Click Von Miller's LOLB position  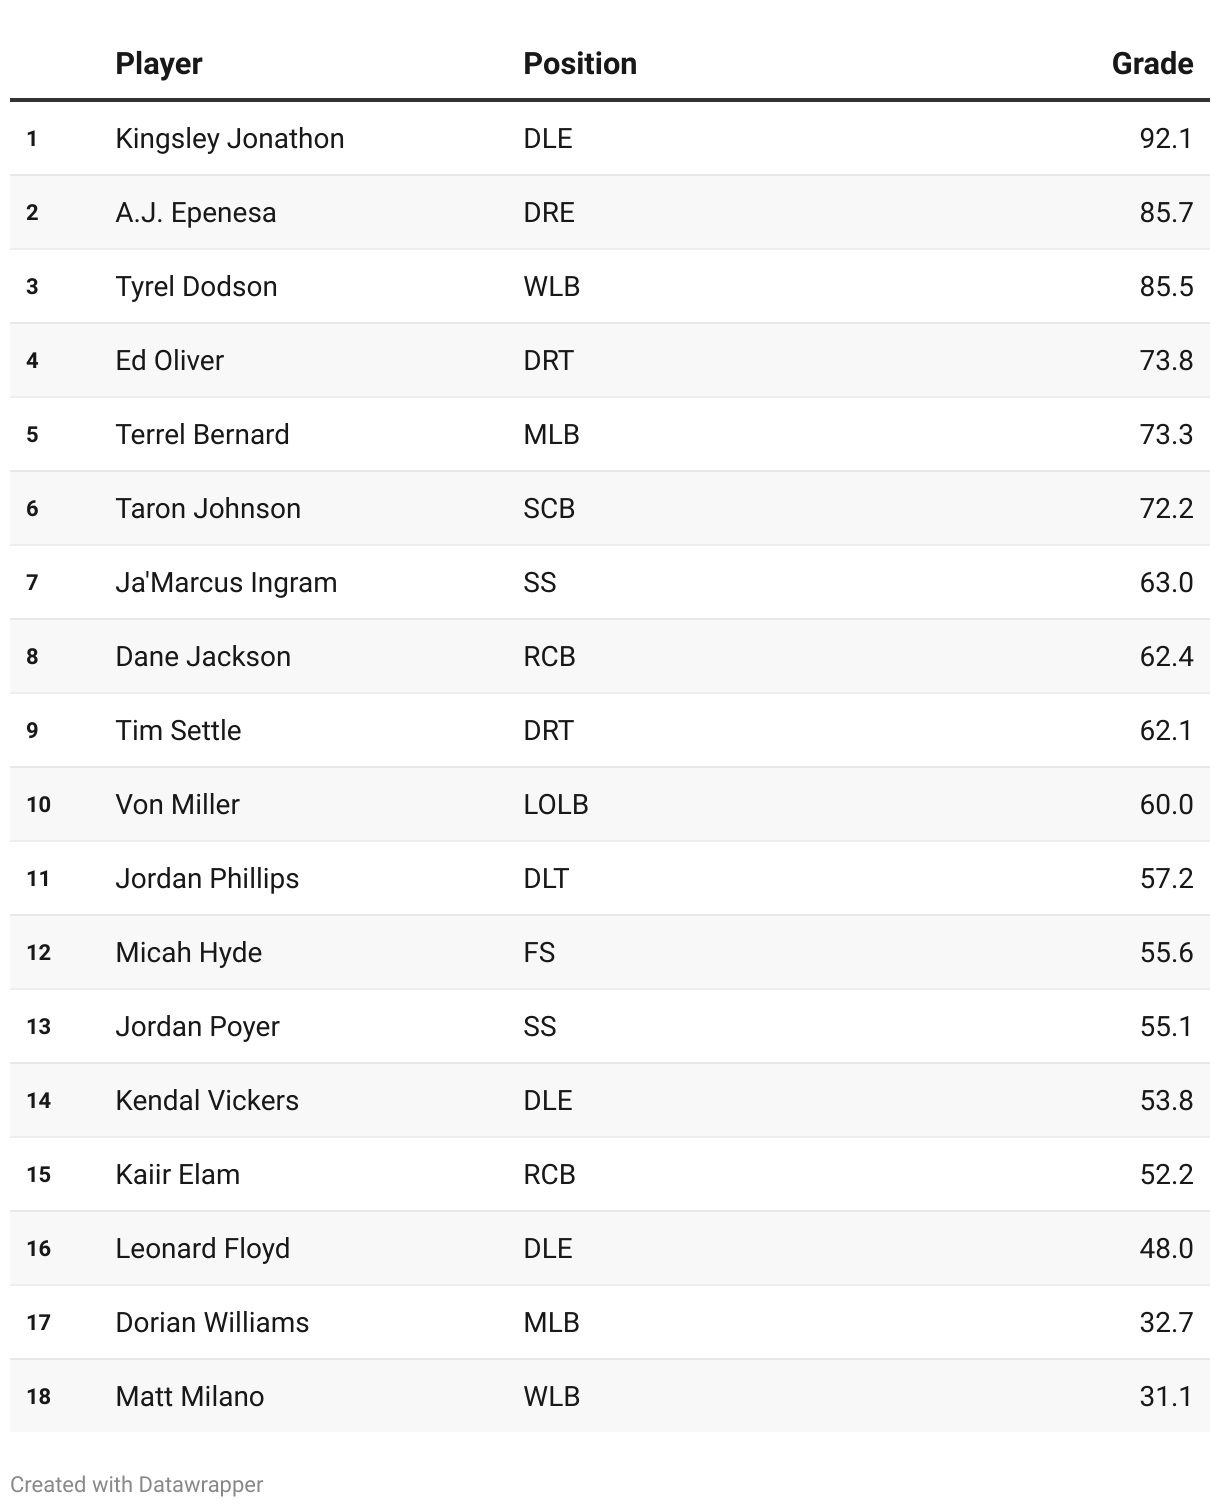click(556, 805)
